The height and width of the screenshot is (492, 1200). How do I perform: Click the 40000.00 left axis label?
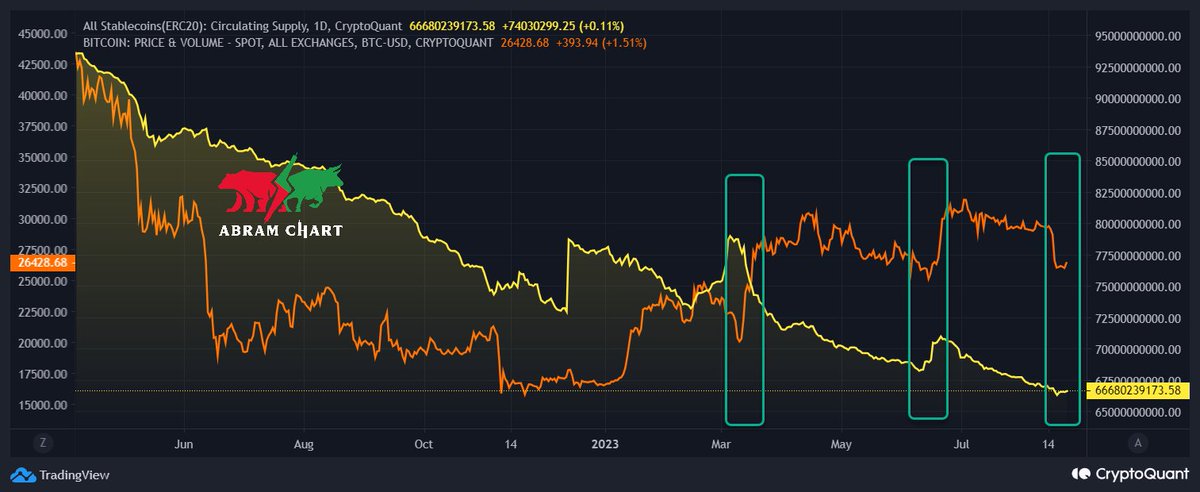(42, 96)
